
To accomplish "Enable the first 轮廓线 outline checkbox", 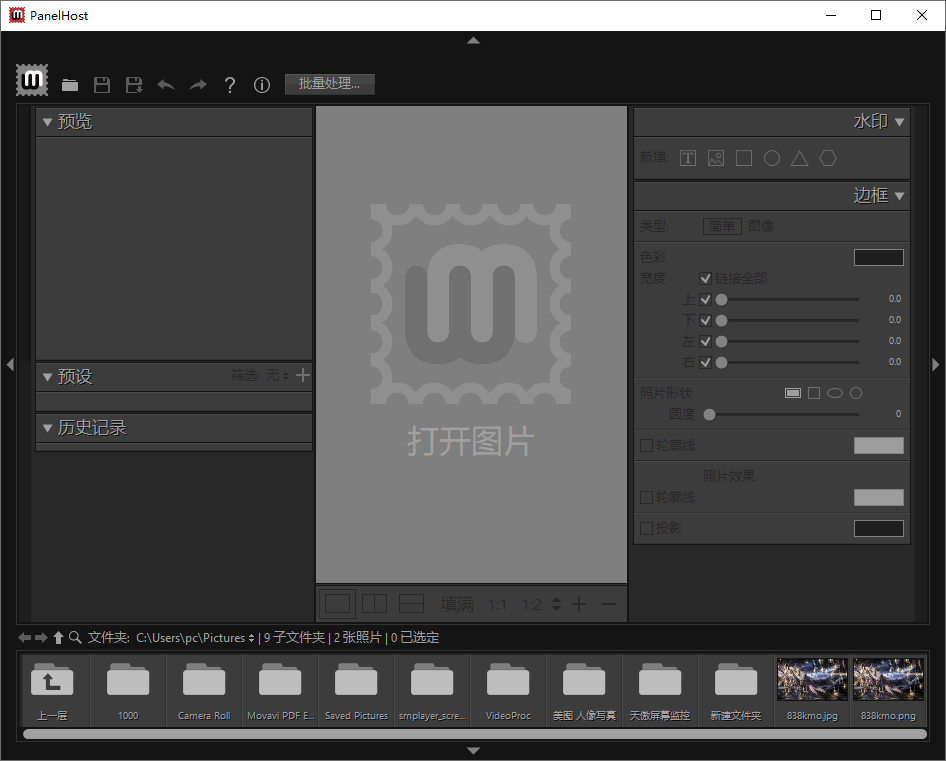I will [646, 445].
